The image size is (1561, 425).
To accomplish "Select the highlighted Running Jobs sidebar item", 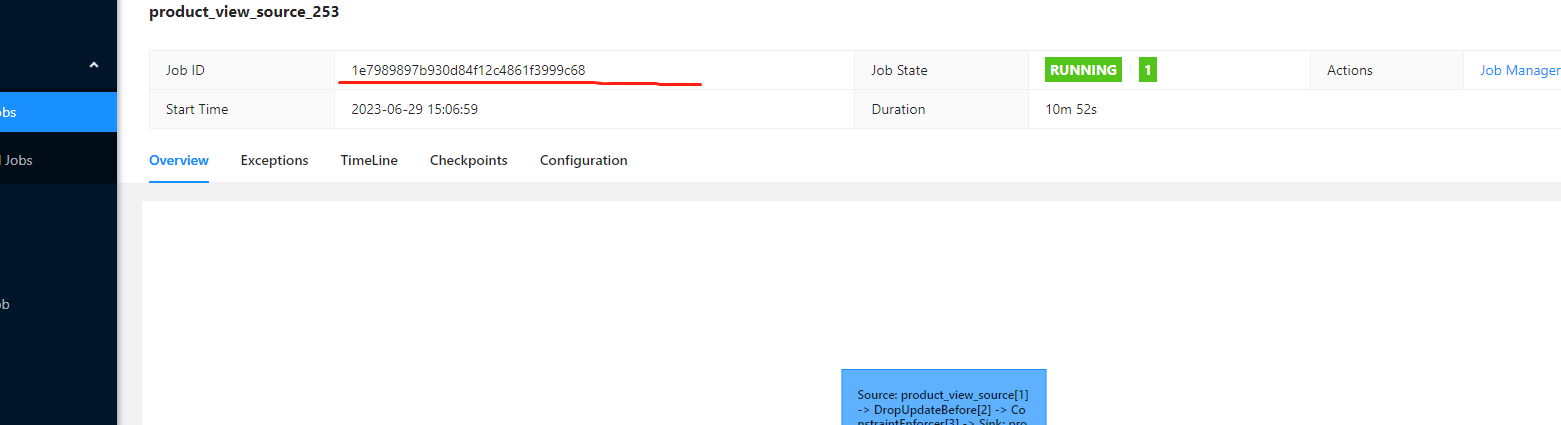I will [x=58, y=112].
